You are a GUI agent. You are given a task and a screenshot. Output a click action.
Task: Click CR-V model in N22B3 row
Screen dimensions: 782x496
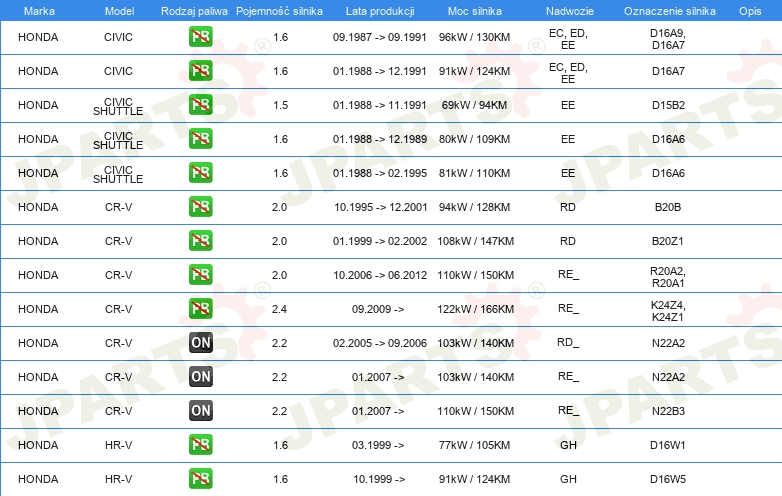coord(118,411)
